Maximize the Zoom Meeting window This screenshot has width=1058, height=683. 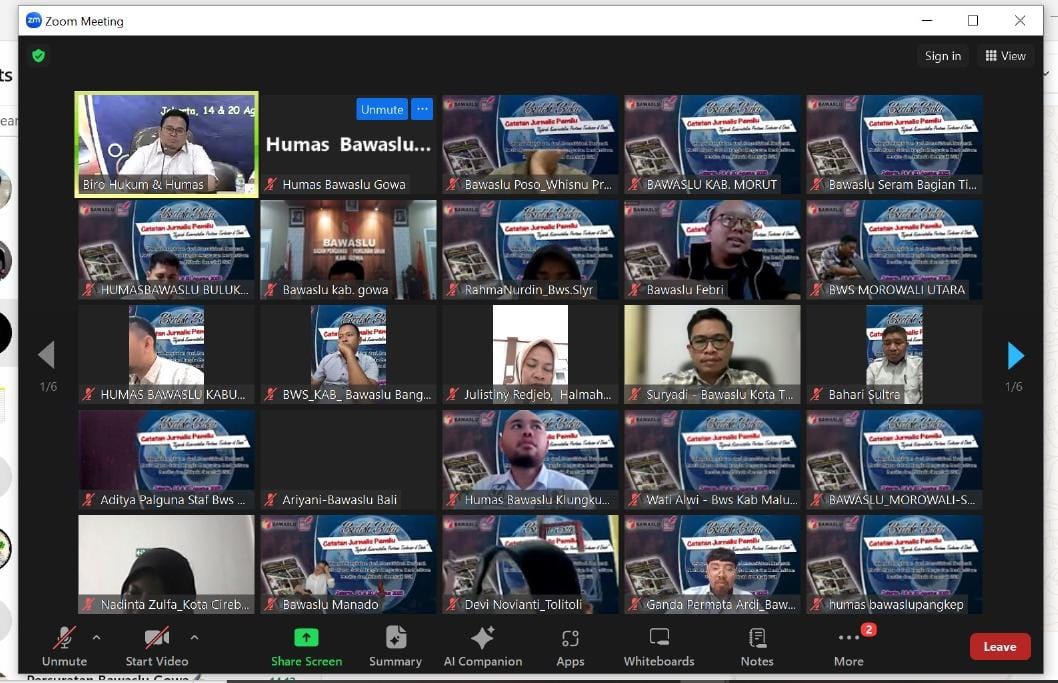(x=973, y=20)
